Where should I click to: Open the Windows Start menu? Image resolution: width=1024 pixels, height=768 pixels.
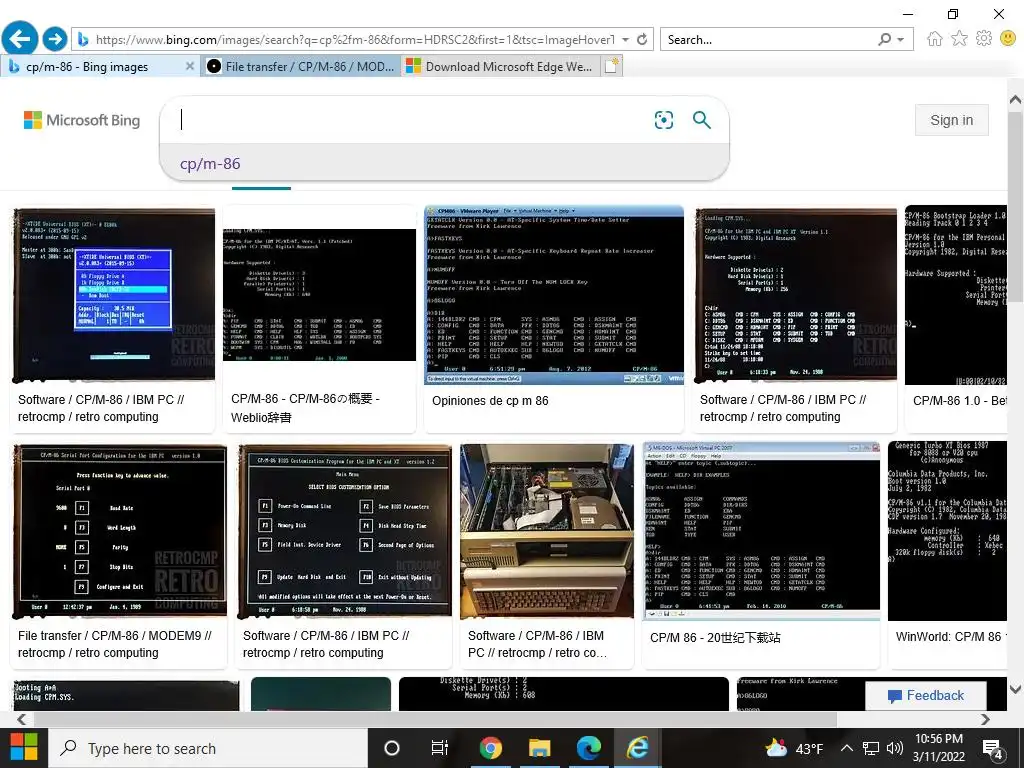point(24,748)
